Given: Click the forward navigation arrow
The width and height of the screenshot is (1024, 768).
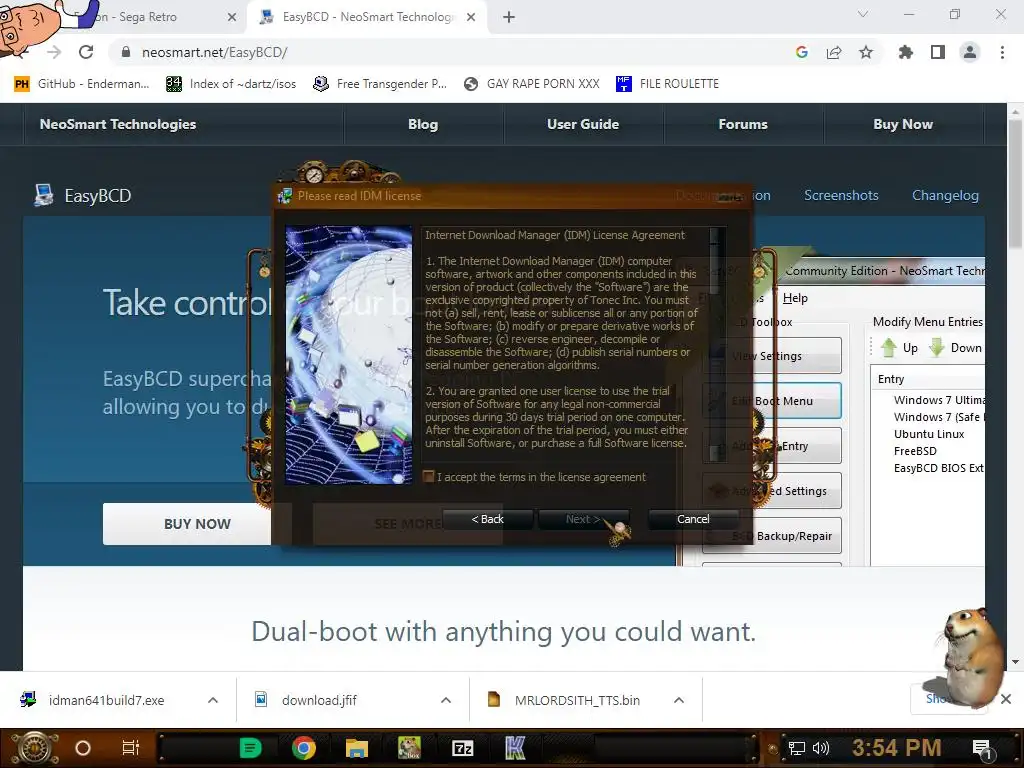Looking at the screenshot, I should pyautogui.click(x=54, y=52).
